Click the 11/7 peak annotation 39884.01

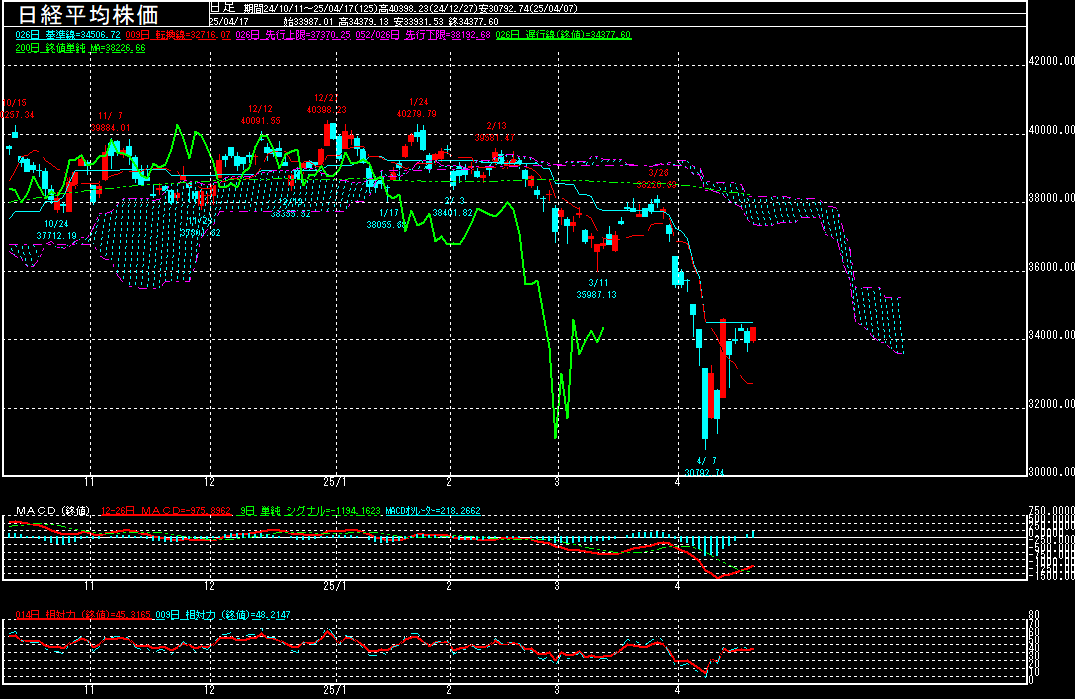[110, 122]
